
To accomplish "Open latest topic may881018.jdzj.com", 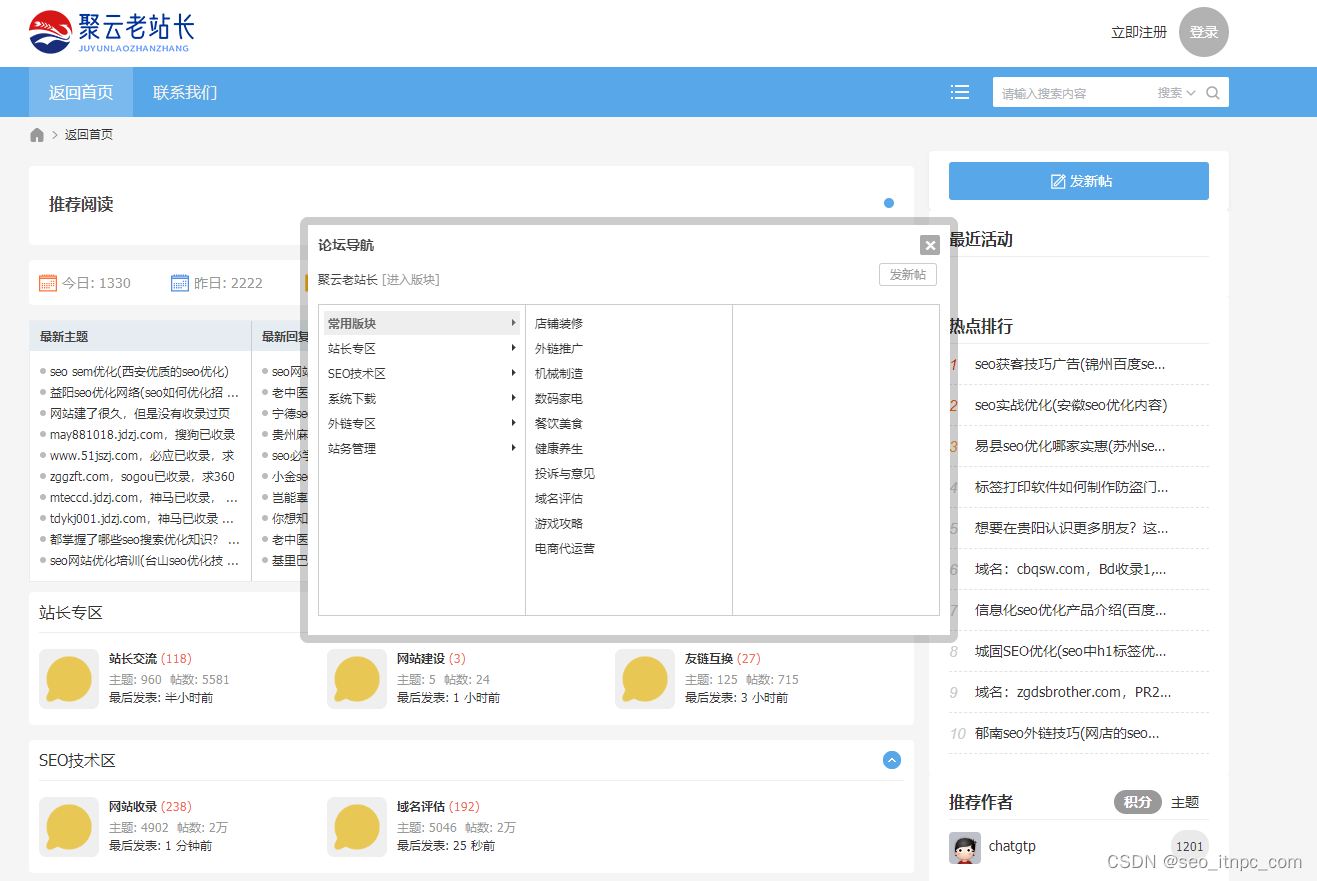I will (x=142, y=434).
